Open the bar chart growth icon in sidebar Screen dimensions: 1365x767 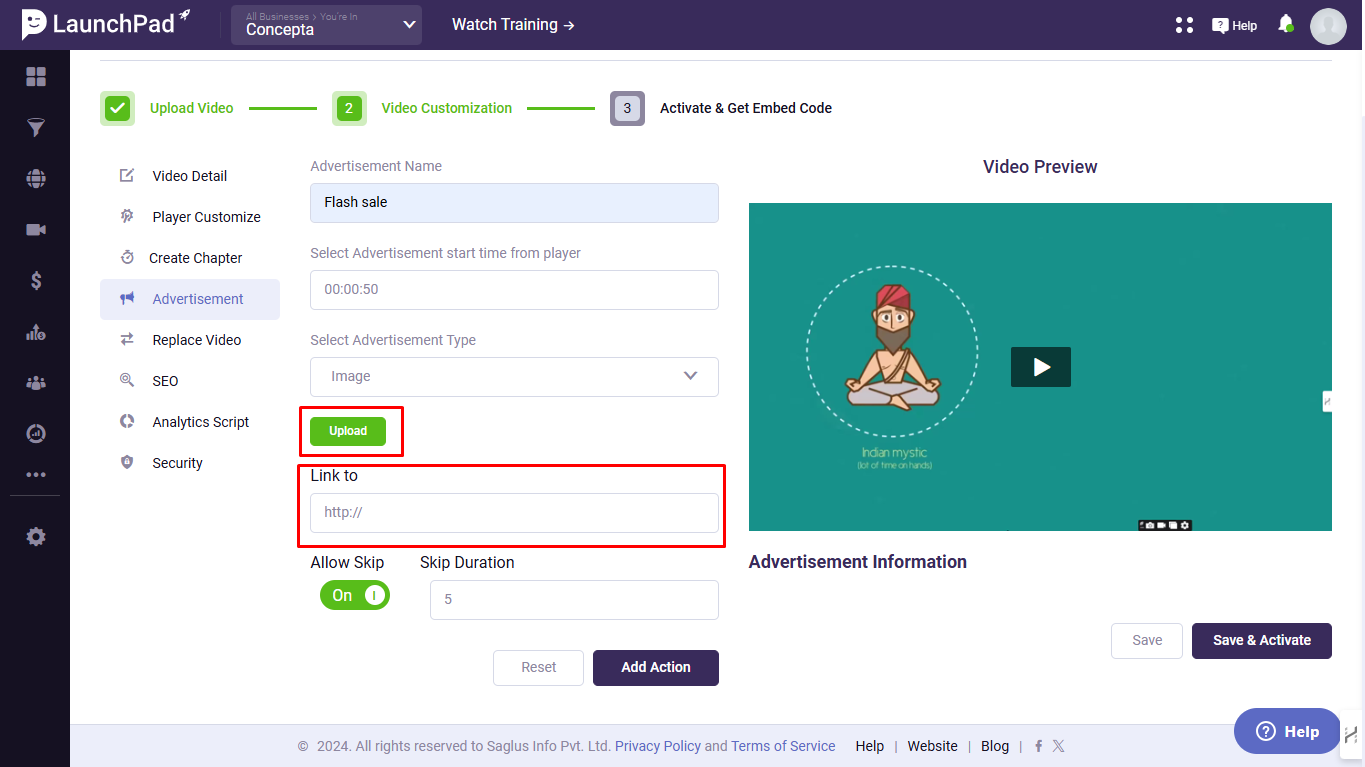pos(36,332)
